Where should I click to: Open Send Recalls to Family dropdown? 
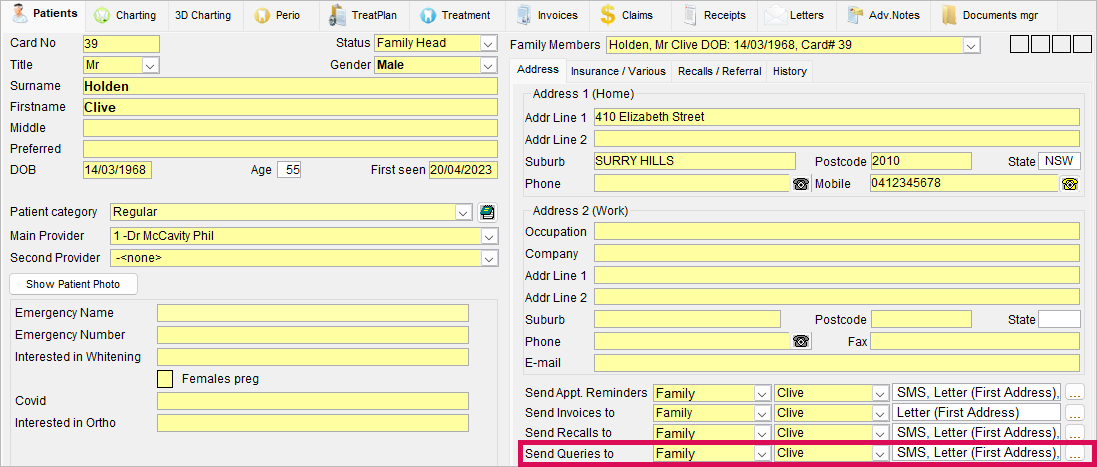[x=761, y=433]
